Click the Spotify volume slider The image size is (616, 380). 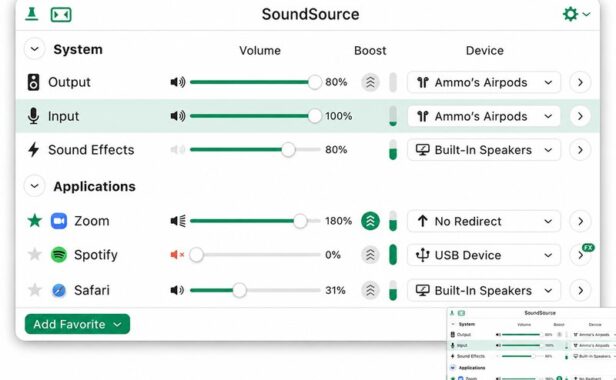coord(255,255)
